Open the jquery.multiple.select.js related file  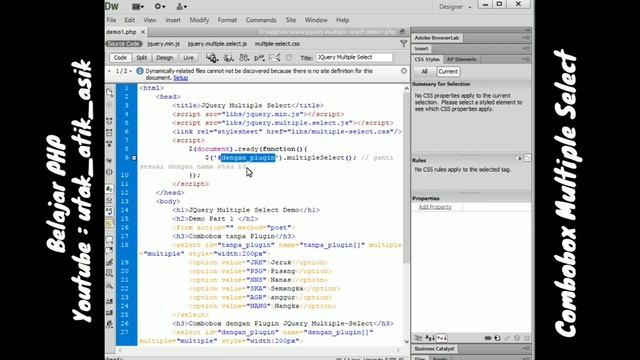(x=217, y=44)
